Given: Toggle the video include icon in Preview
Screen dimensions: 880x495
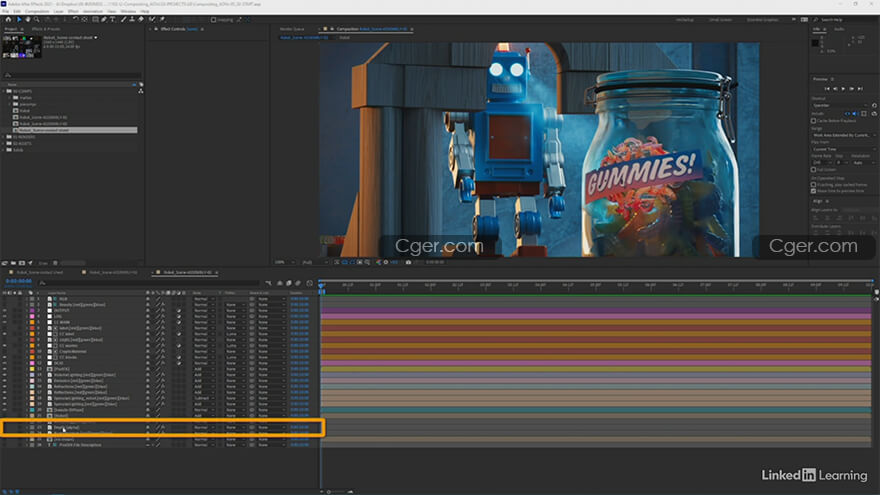Looking at the screenshot, I should coord(847,113).
